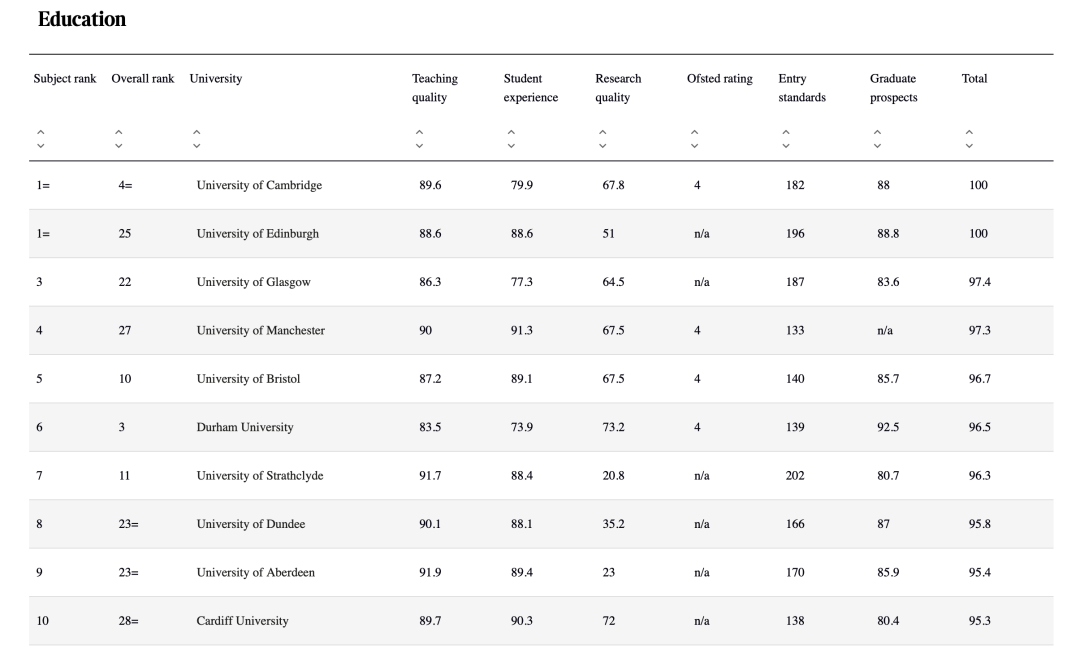The height and width of the screenshot is (649, 1080).
Task: Sort table by Subject rank arrows
Action: pos(41,139)
